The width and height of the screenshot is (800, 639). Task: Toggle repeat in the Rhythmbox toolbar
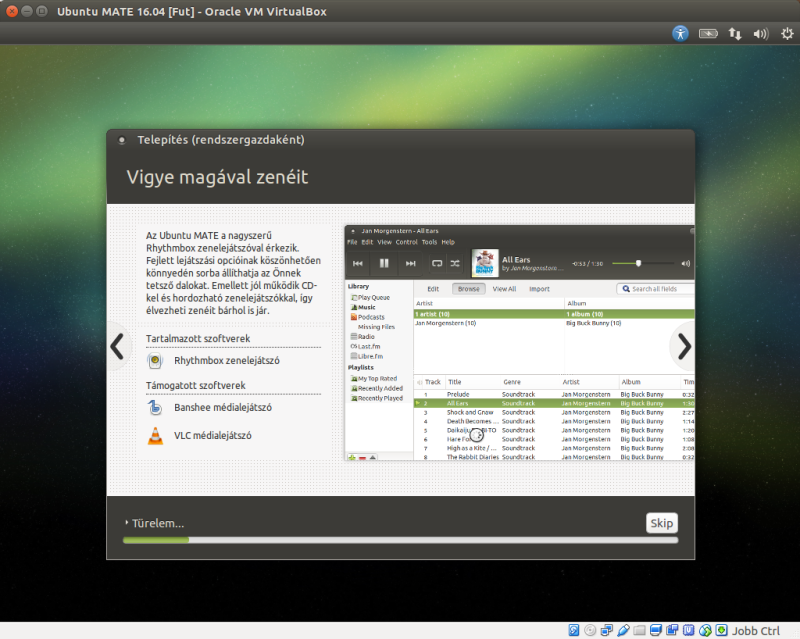pos(437,263)
